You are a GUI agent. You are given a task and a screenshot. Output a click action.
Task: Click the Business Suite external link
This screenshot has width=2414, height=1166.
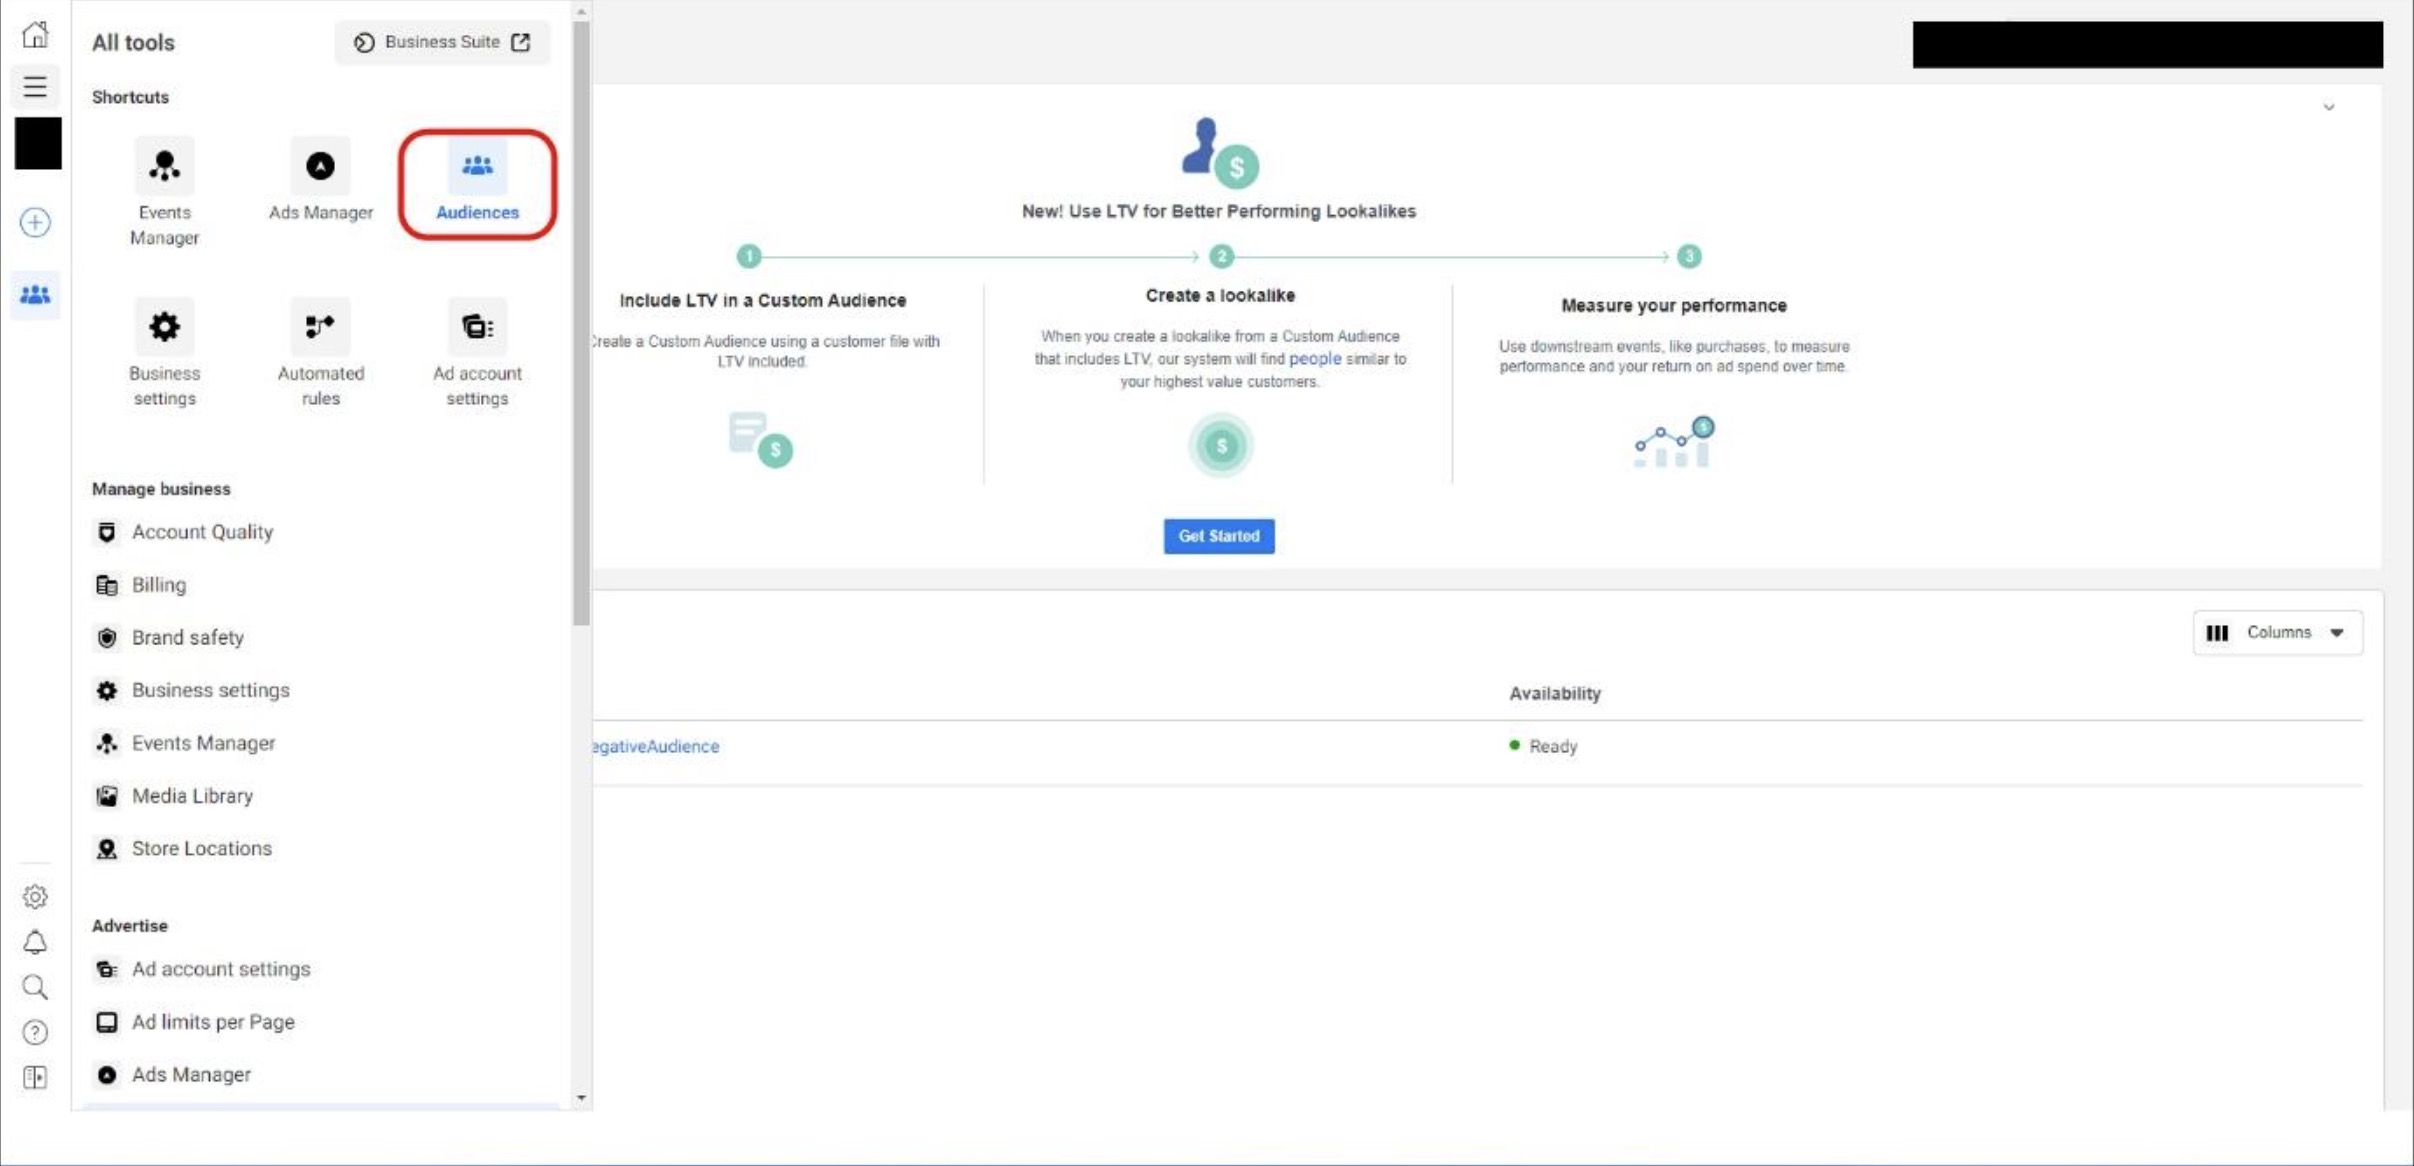tap(440, 42)
